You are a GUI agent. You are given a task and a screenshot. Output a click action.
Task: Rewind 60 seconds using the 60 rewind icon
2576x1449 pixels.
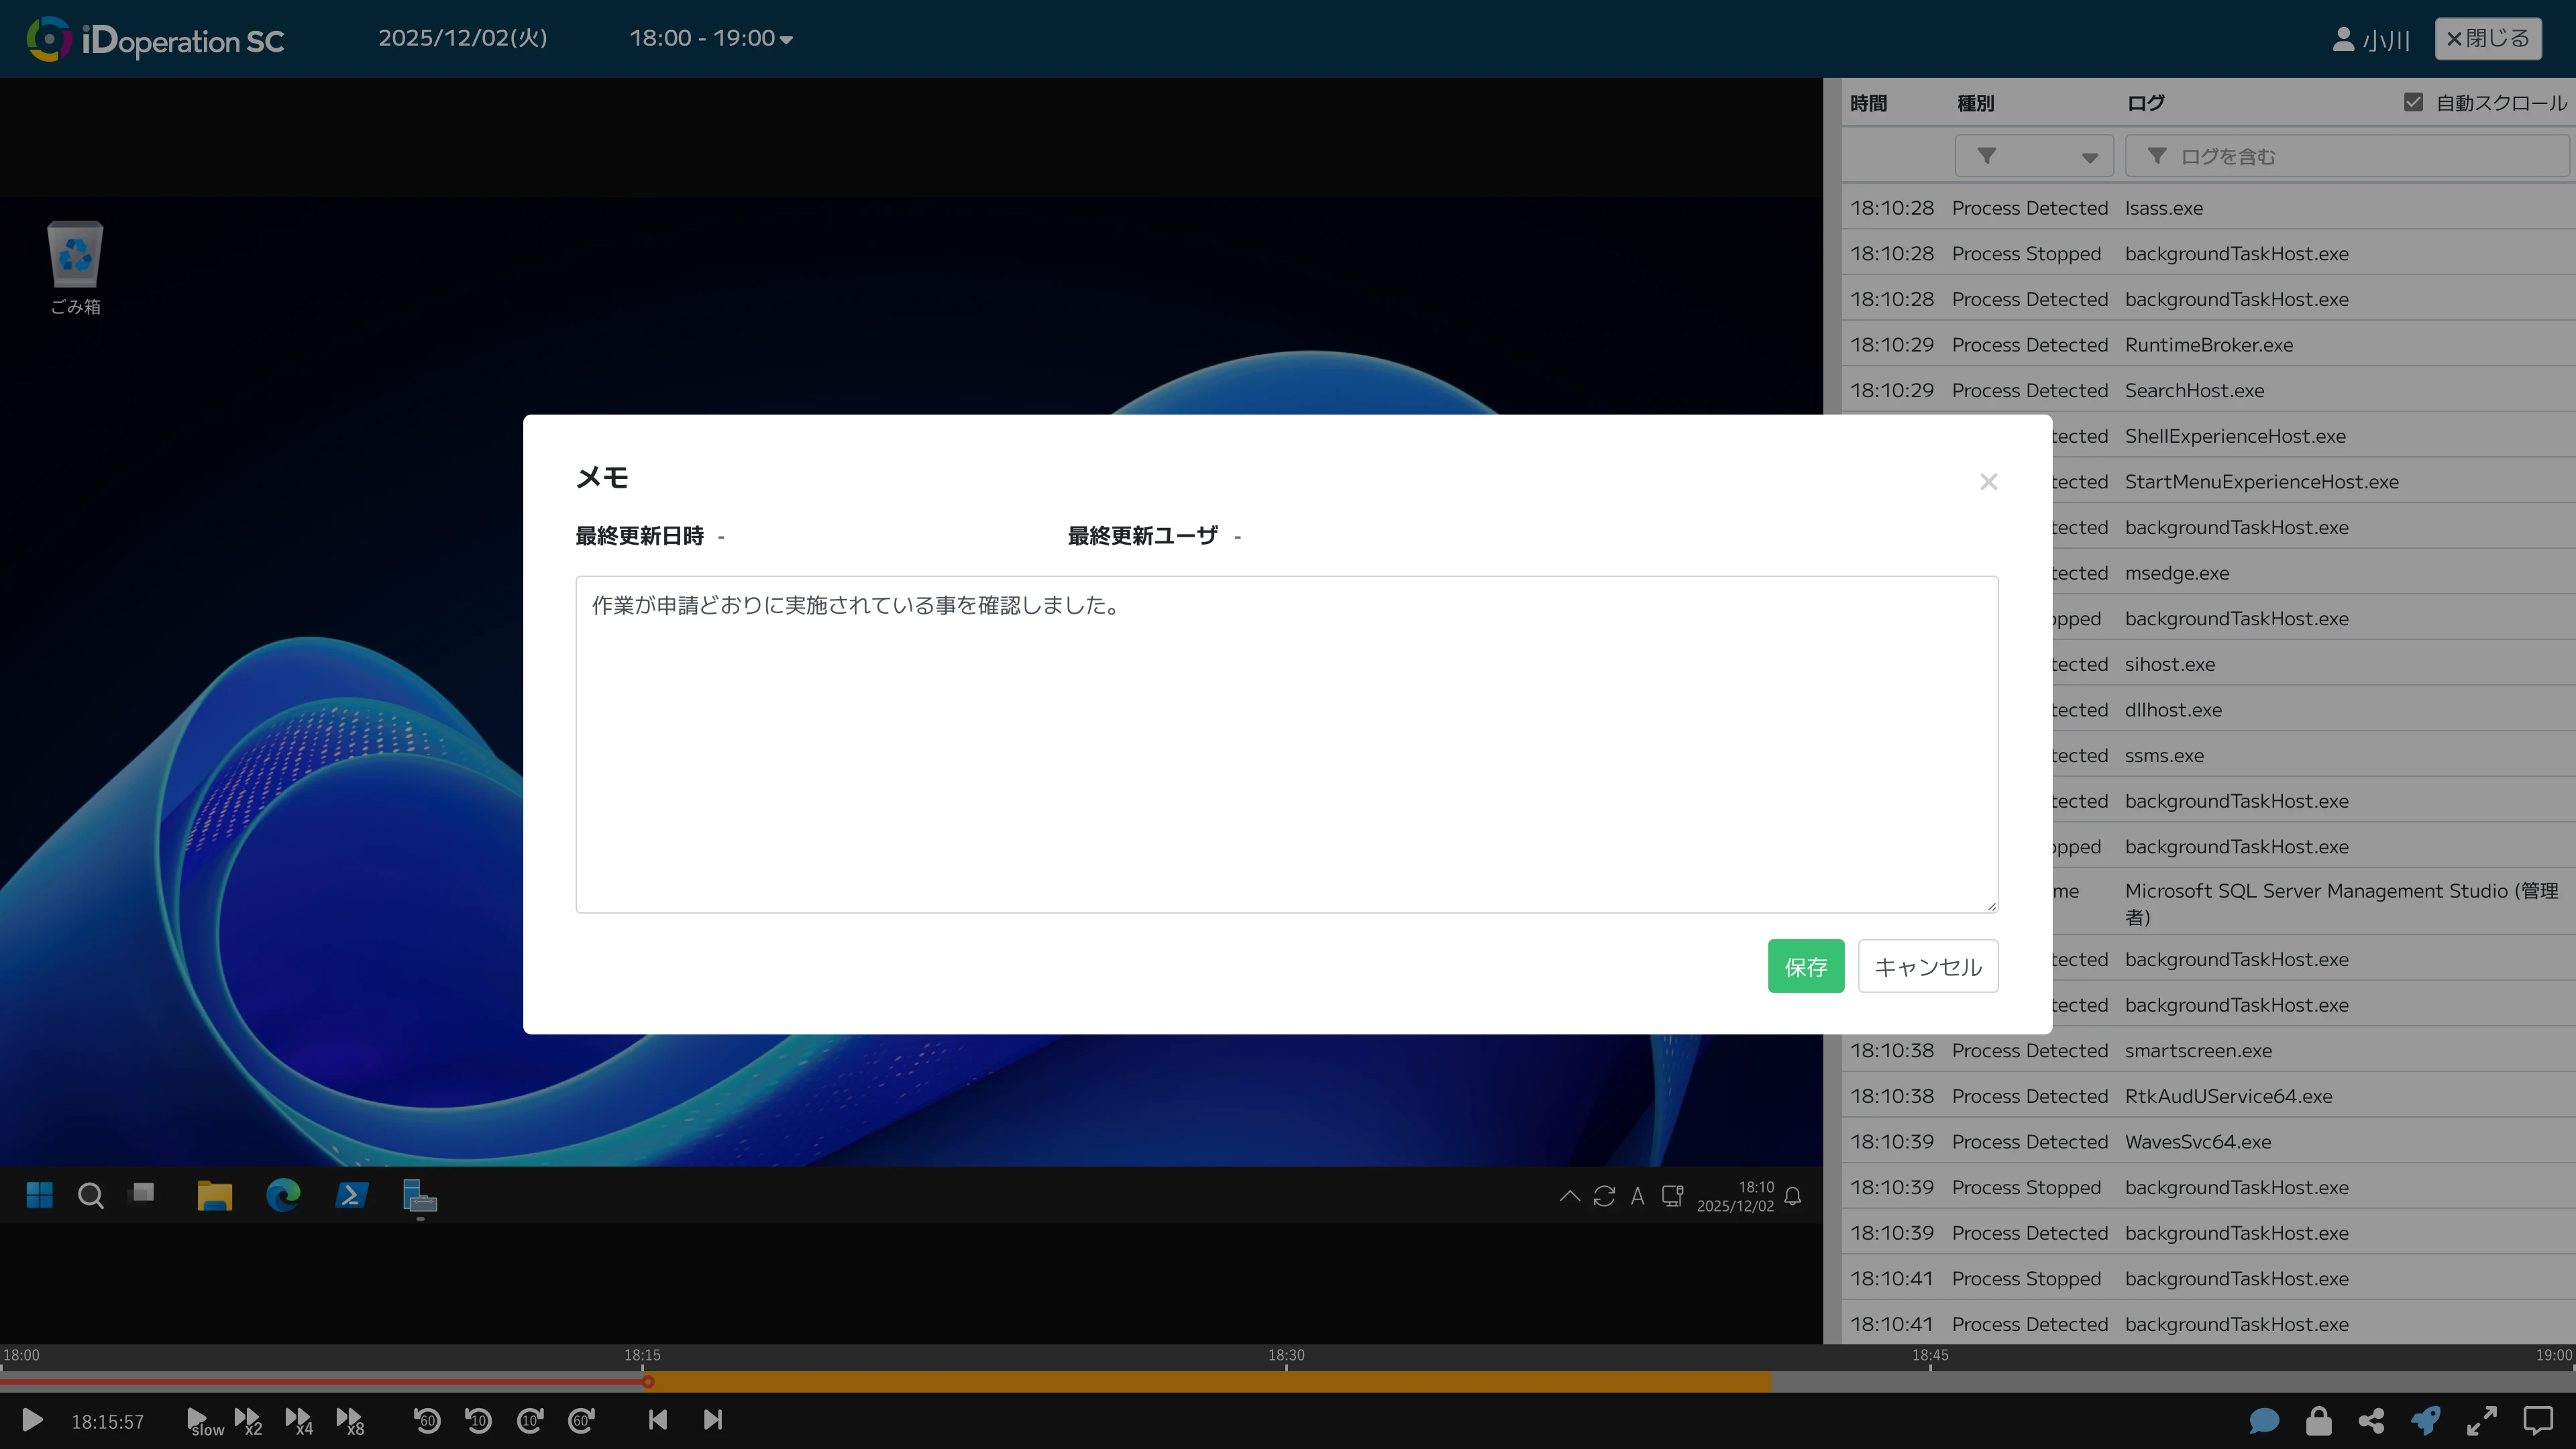pyautogui.click(x=426, y=1420)
